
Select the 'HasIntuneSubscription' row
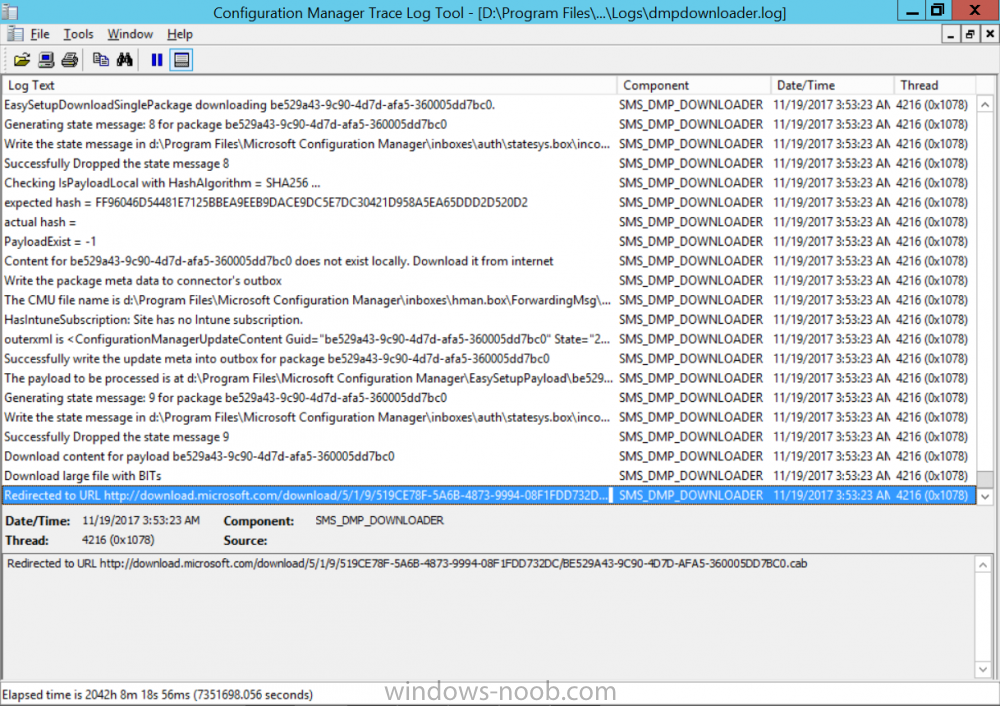[489, 320]
